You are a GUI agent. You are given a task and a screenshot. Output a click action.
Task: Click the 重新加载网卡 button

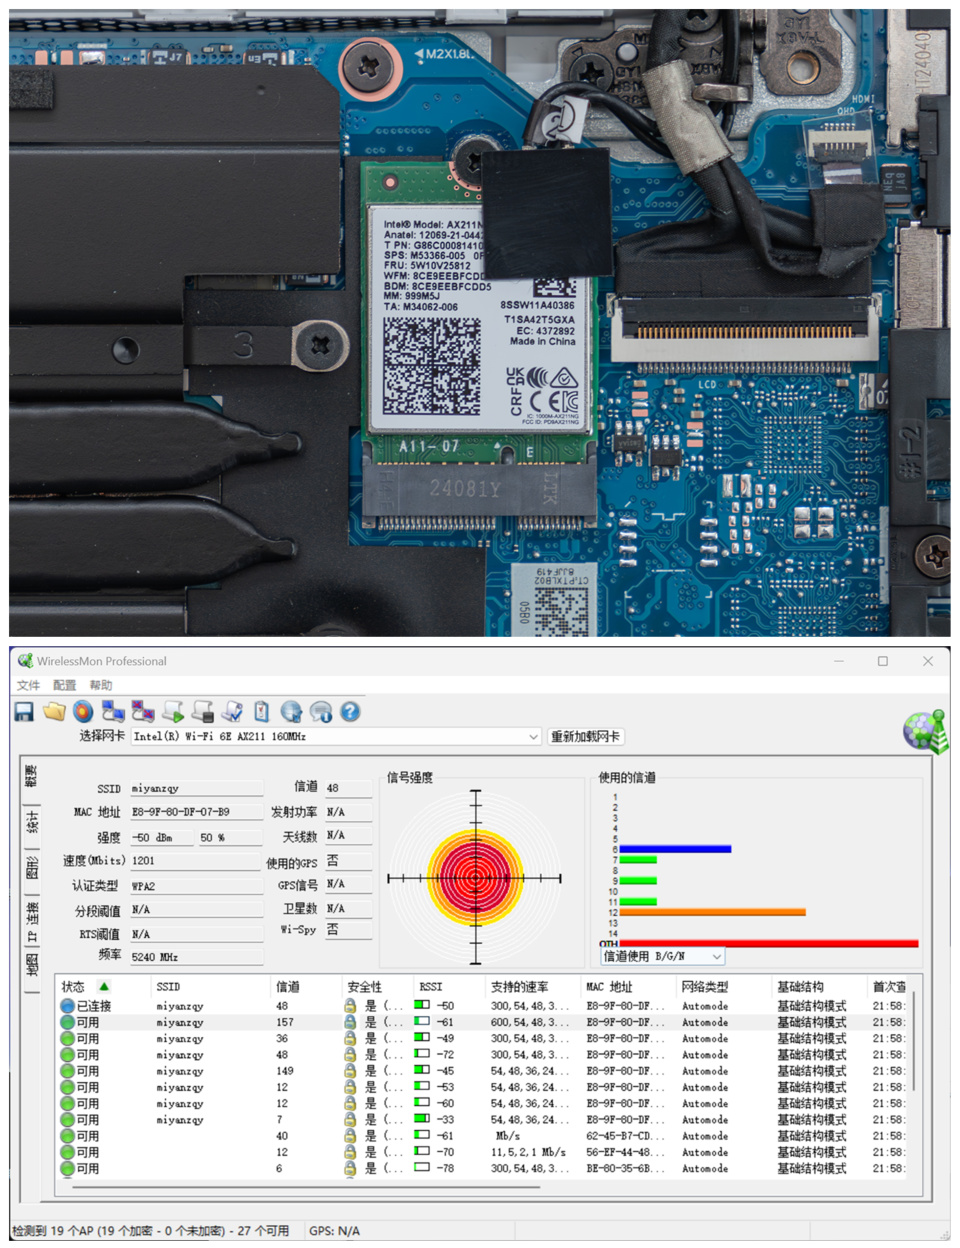585,736
